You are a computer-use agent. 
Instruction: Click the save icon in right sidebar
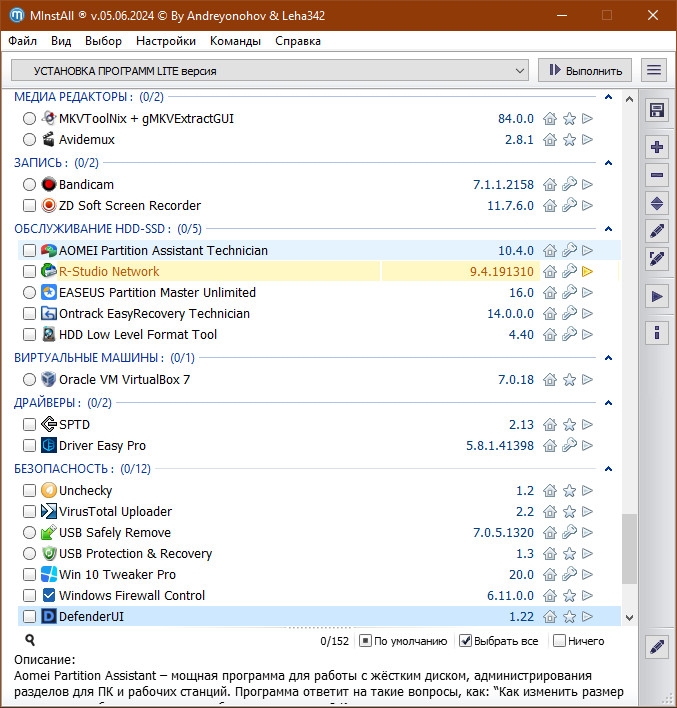pyautogui.click(x=657, y=110)
